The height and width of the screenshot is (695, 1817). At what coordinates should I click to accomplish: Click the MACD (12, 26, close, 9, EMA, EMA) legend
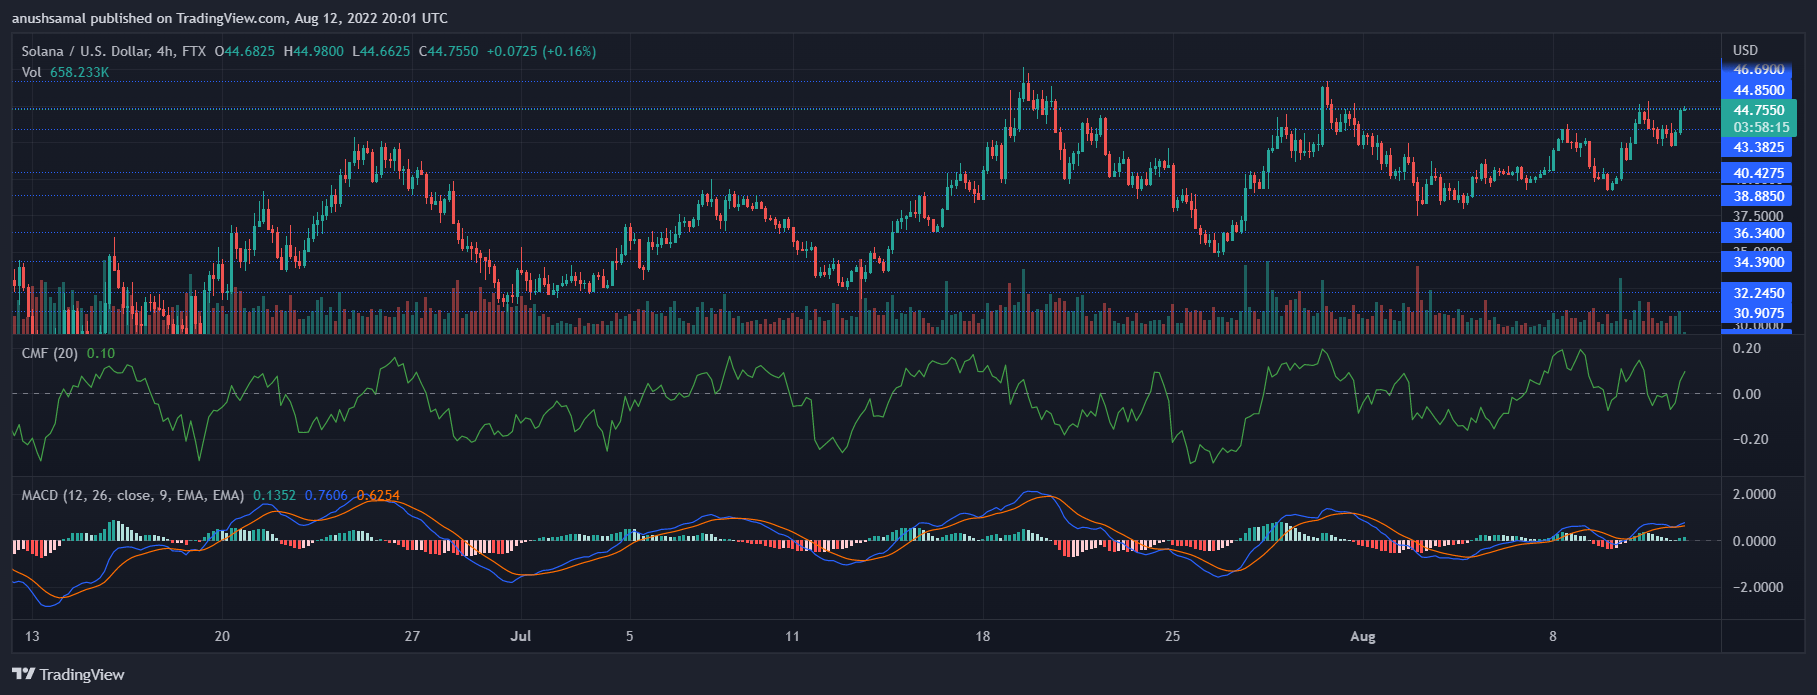pyautogui.click(x=133, y=495)
